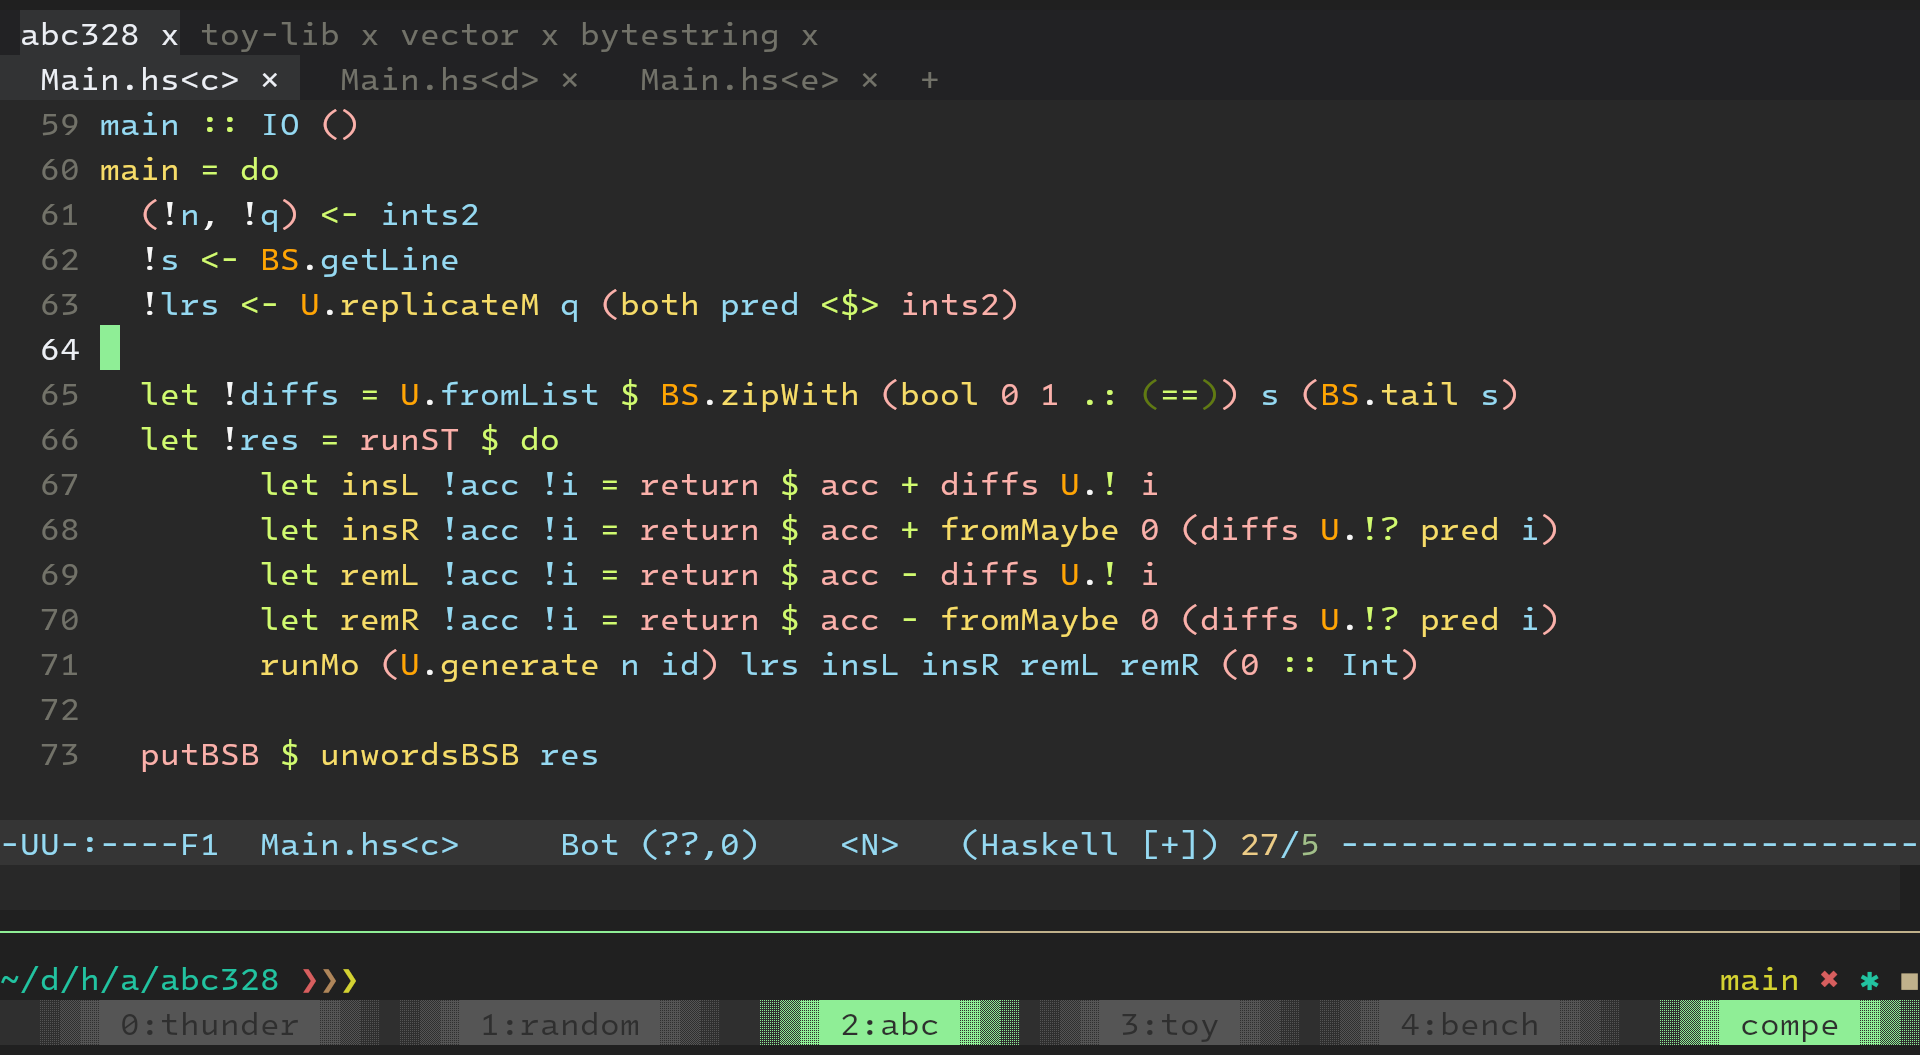Close the bytestring workspace tab

[x=810, y=37]
